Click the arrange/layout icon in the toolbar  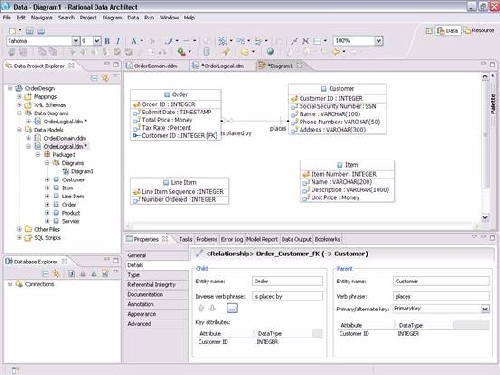tap(223, 41)
